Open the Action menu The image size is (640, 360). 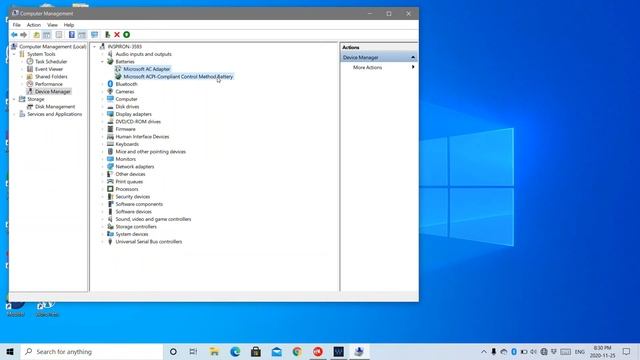34,25
